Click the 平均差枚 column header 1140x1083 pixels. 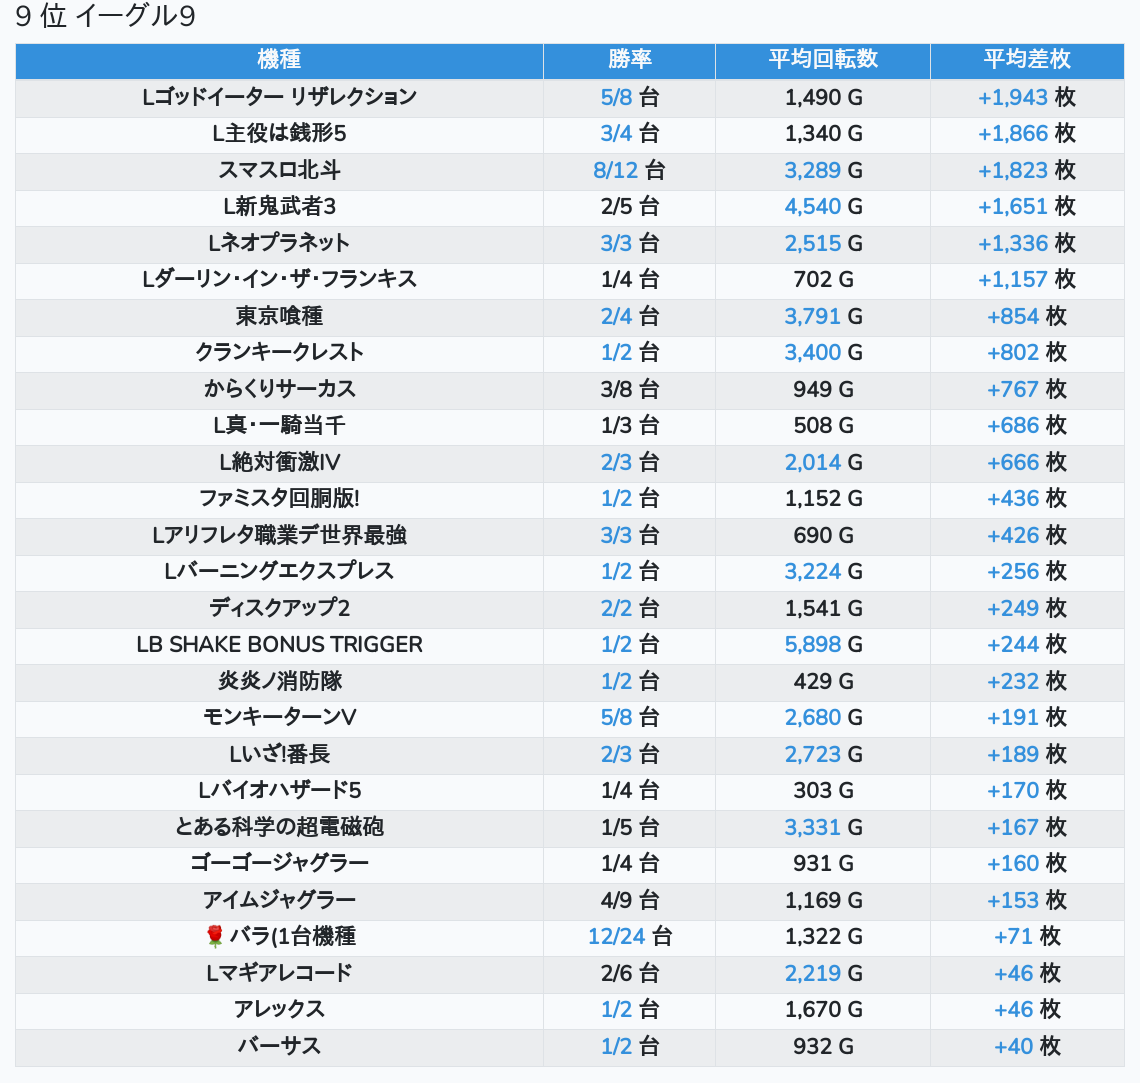1027,60
